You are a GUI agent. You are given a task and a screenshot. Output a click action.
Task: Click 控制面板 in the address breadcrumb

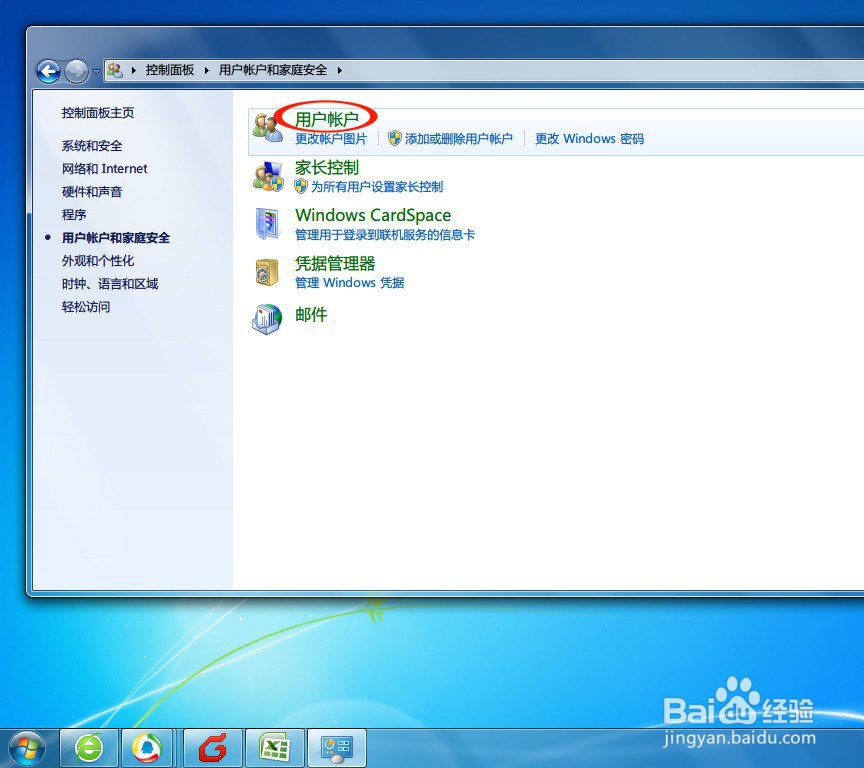pyautogui.click(x=170, y=70)
